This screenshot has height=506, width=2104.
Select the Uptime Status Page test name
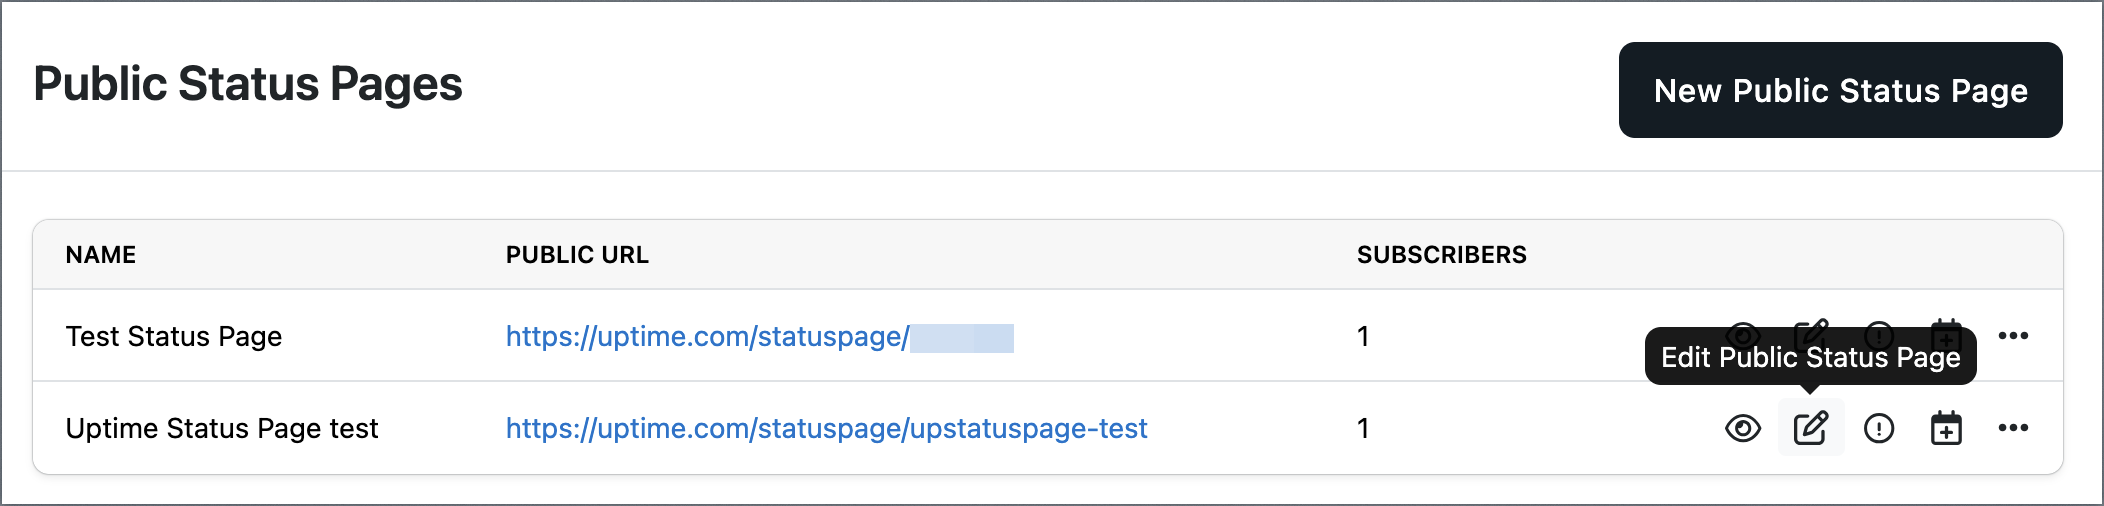[x=222, y=429]
